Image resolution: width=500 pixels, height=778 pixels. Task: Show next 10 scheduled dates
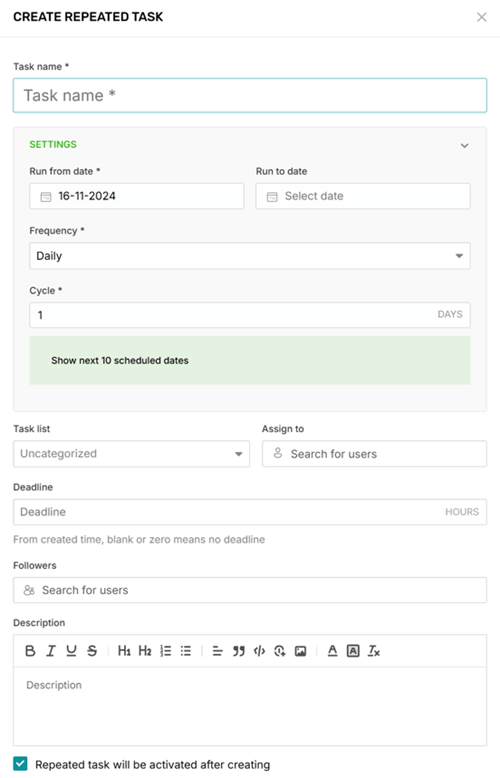tap(120, 360)
